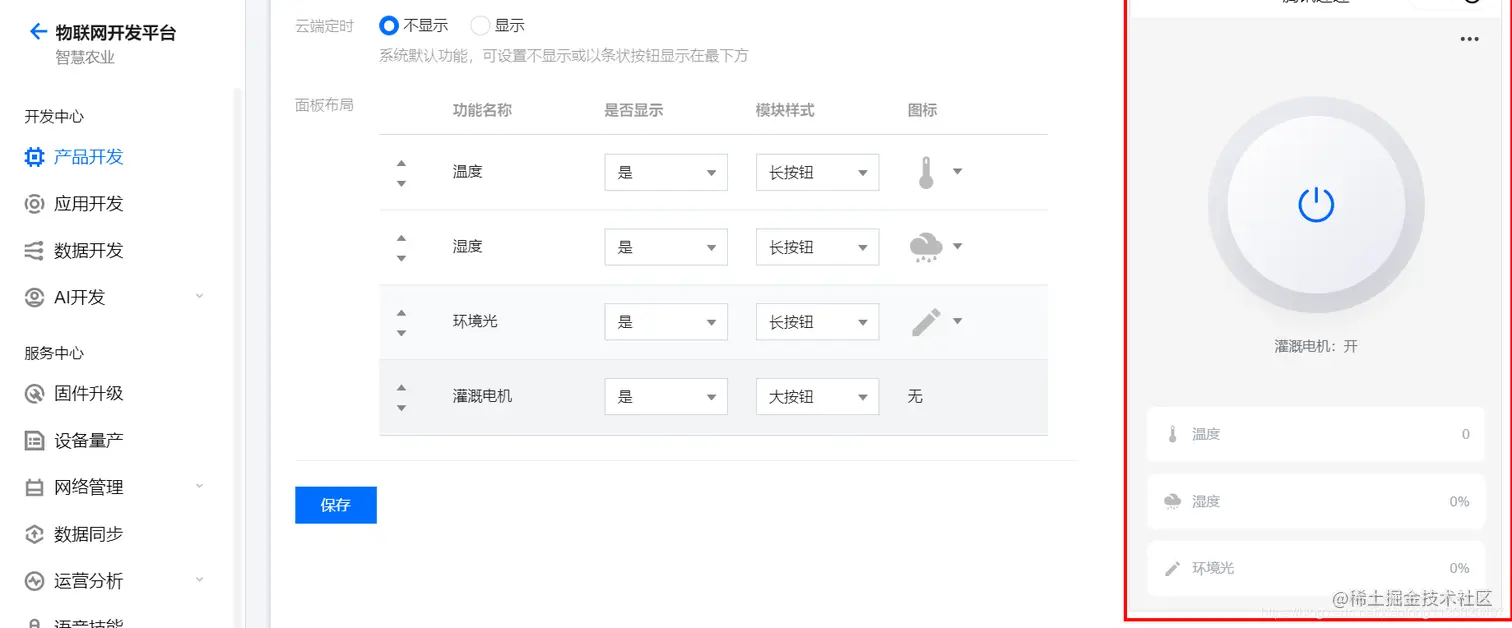1512x628 pixels.
Task: Click the 产品开发 chip icon in sidebar
Action: point(34,157)
